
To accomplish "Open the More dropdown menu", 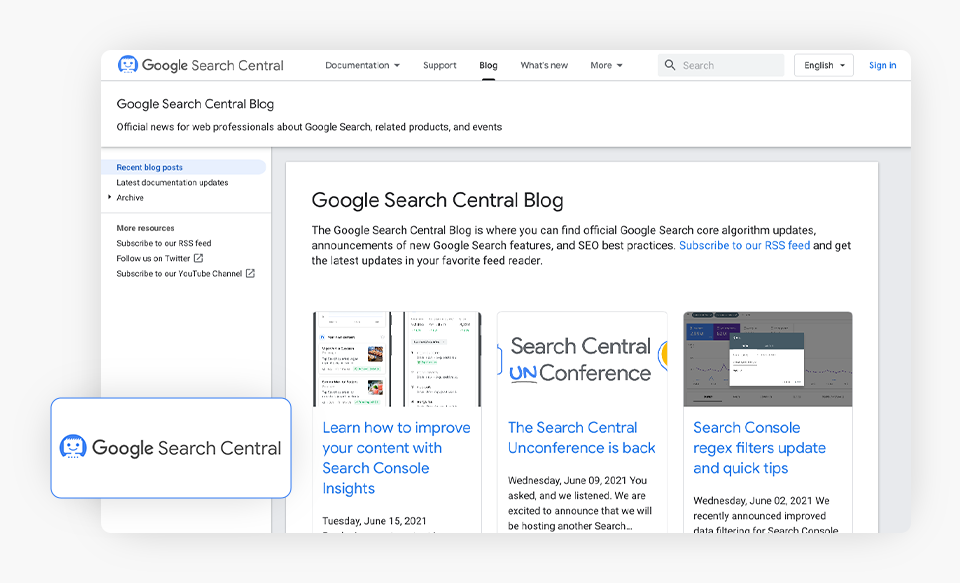I will pos(606,65).
